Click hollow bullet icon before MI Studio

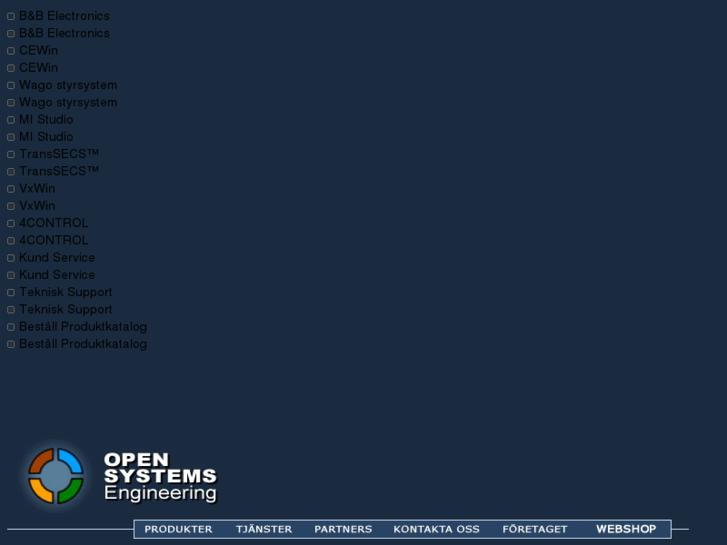coord(11,120)
